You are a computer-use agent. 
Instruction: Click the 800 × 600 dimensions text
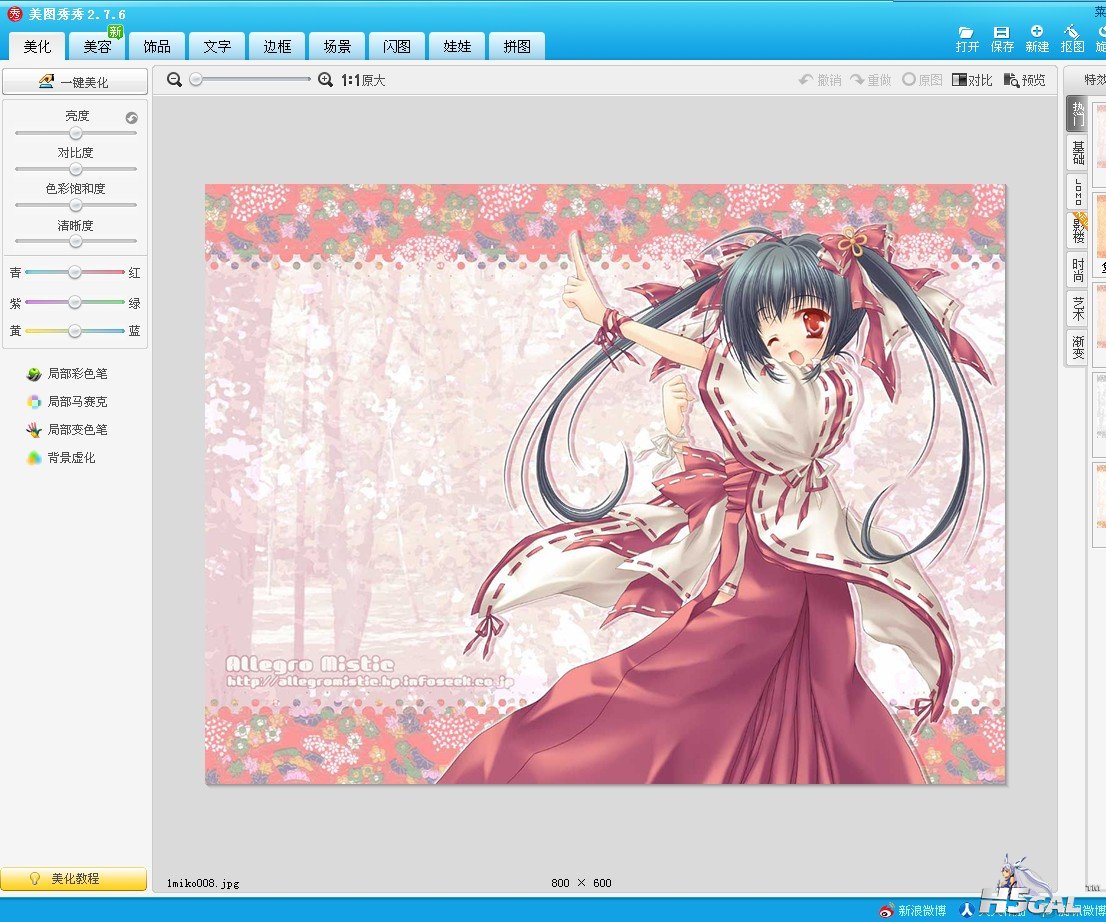click(x=581, y=883)
